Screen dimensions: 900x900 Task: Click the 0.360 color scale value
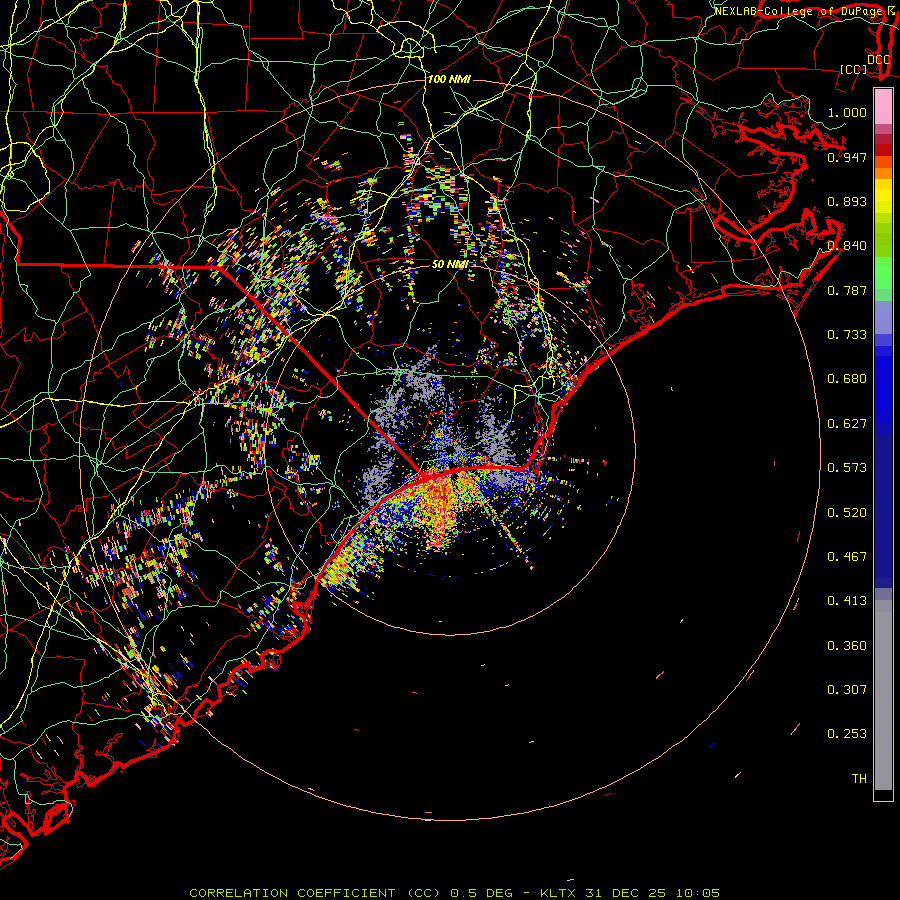(x=847, y=645)
